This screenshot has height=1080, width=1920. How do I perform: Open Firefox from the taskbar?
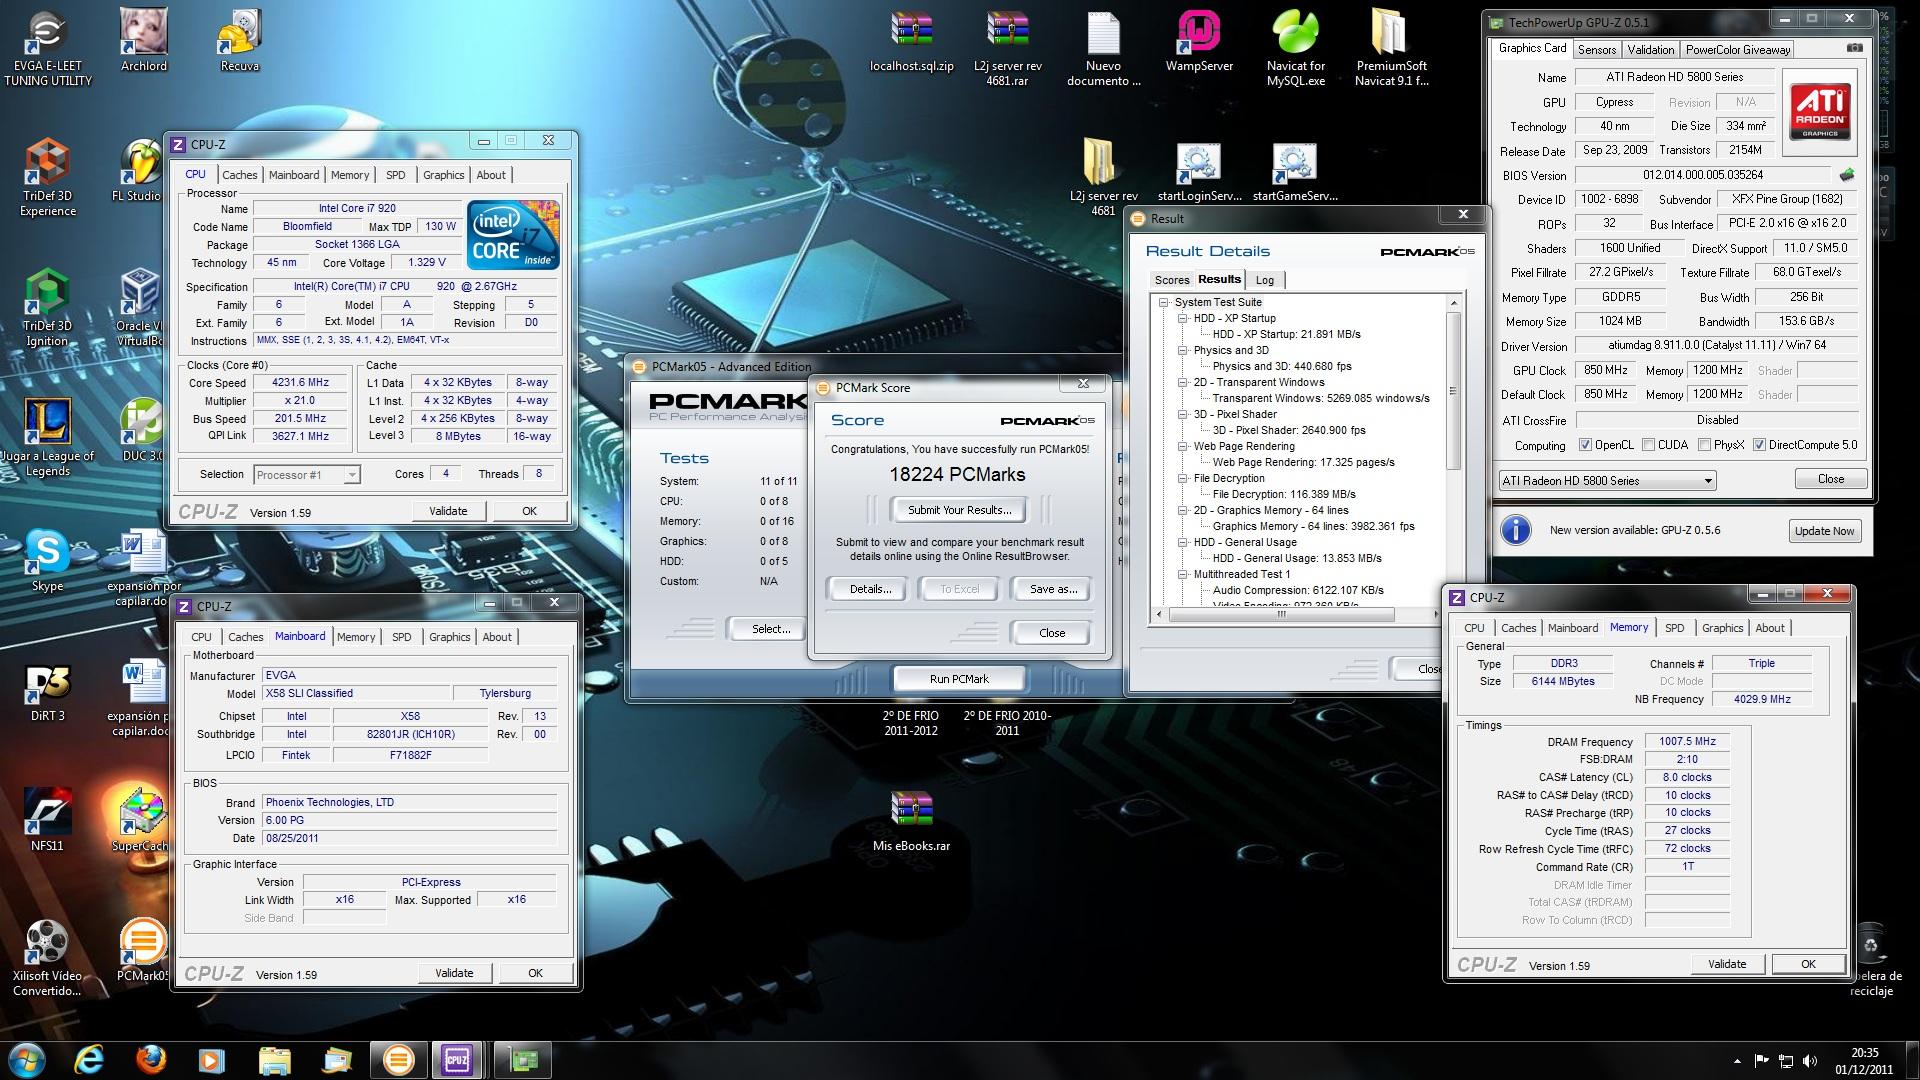[151, 1059]
